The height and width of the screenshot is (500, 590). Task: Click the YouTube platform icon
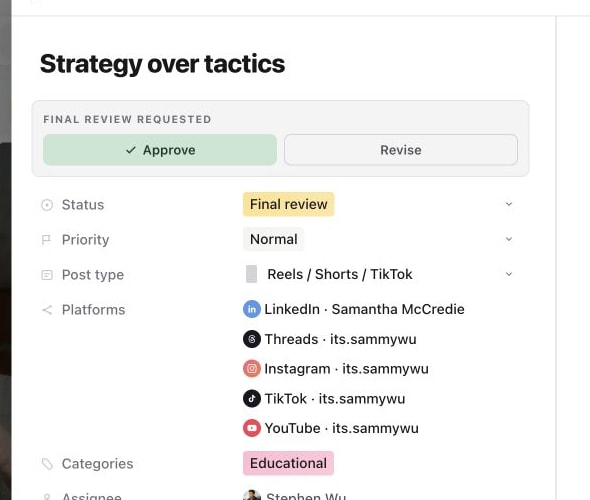coord(252,428)
